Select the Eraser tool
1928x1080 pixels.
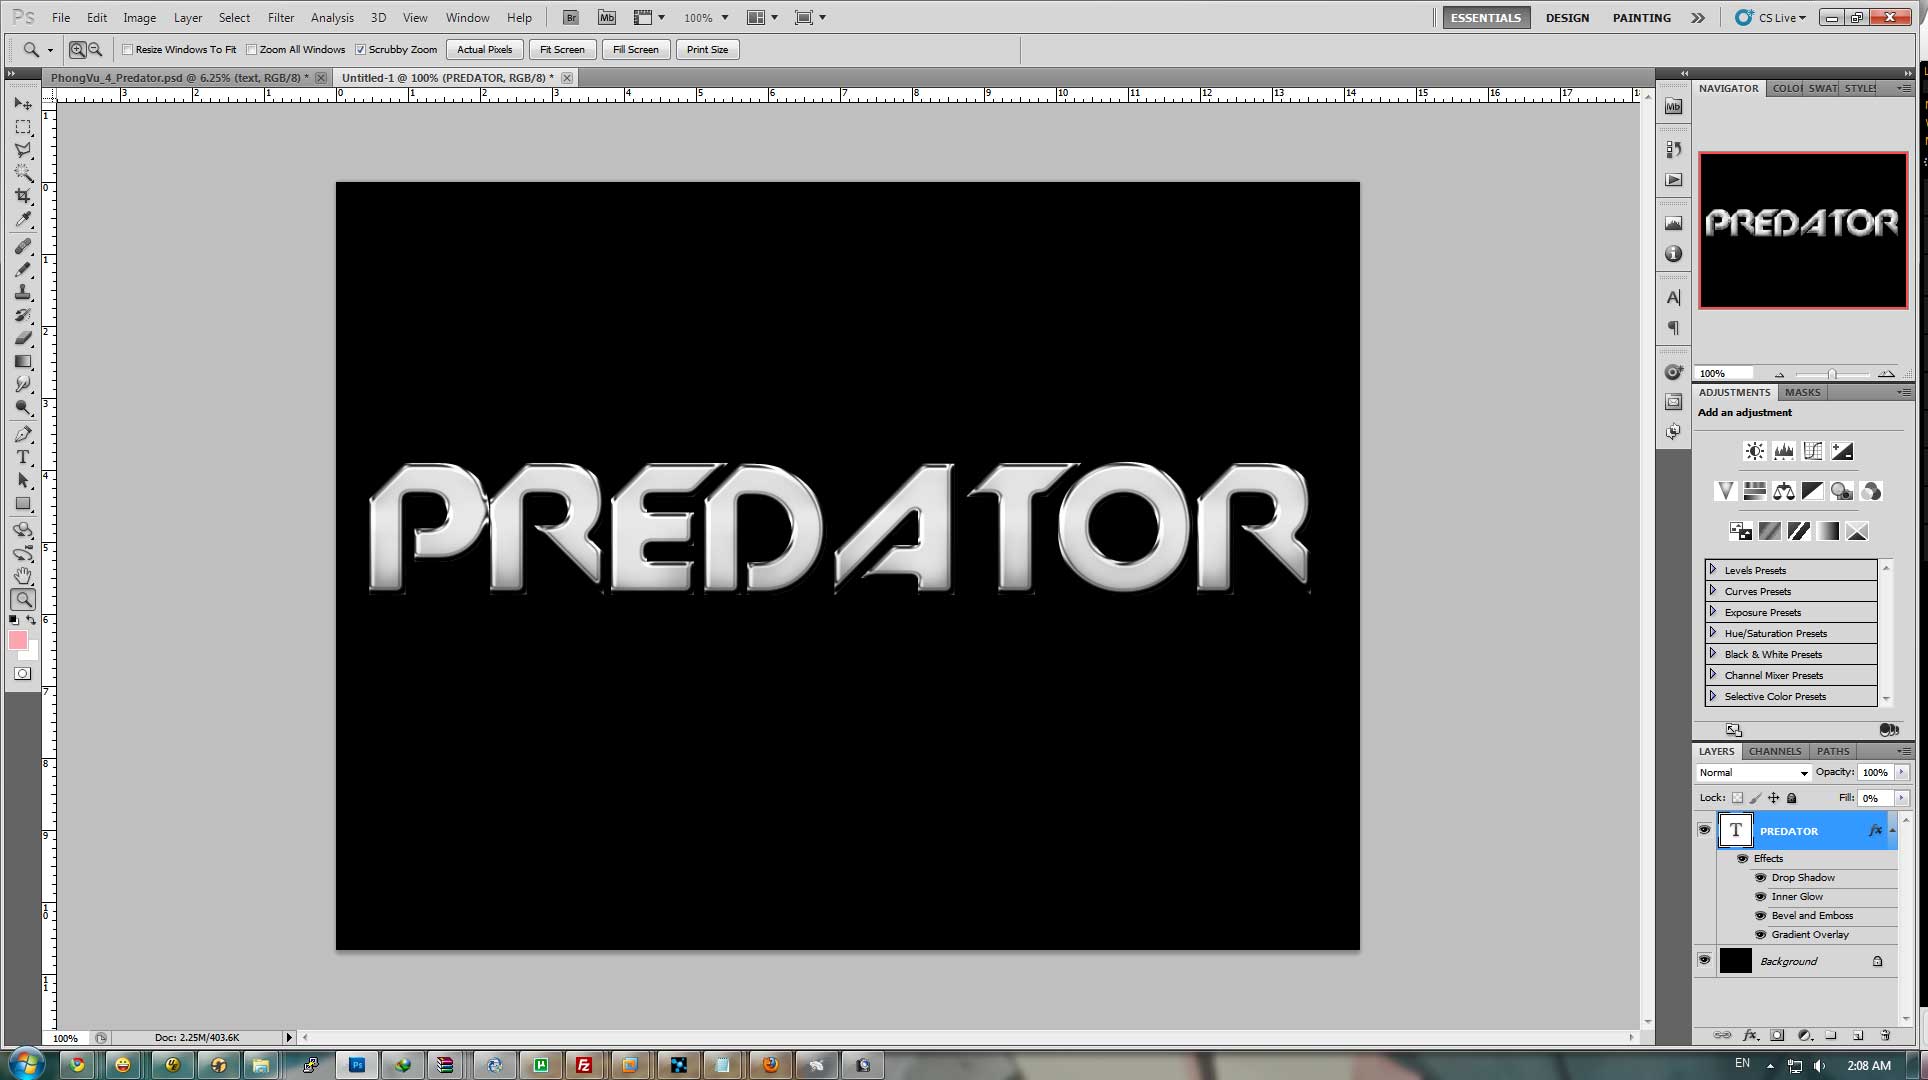23,338
